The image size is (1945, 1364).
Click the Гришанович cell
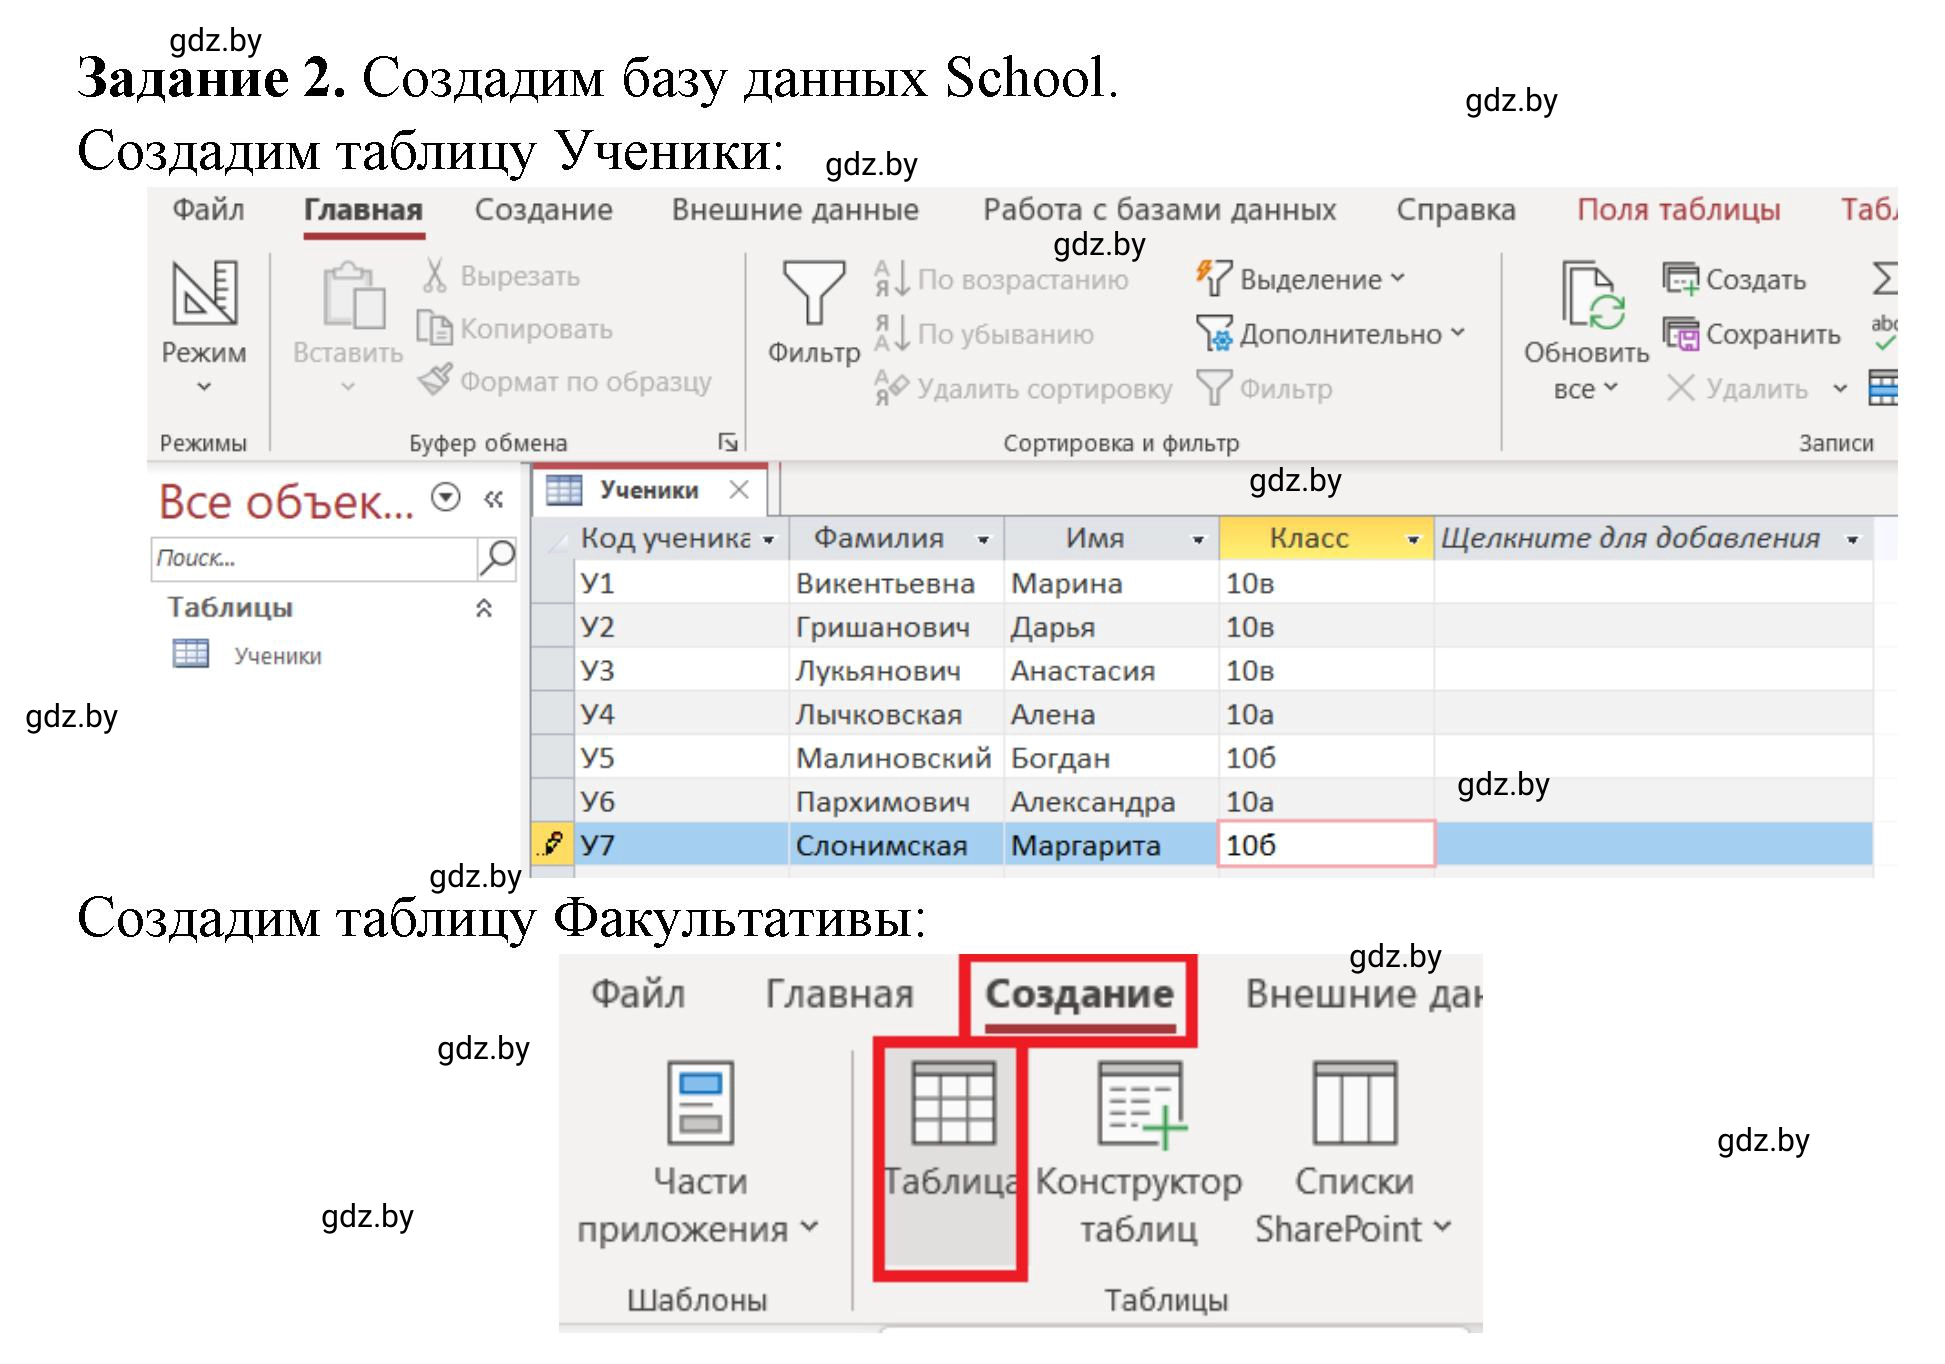[x=896, y=627]
